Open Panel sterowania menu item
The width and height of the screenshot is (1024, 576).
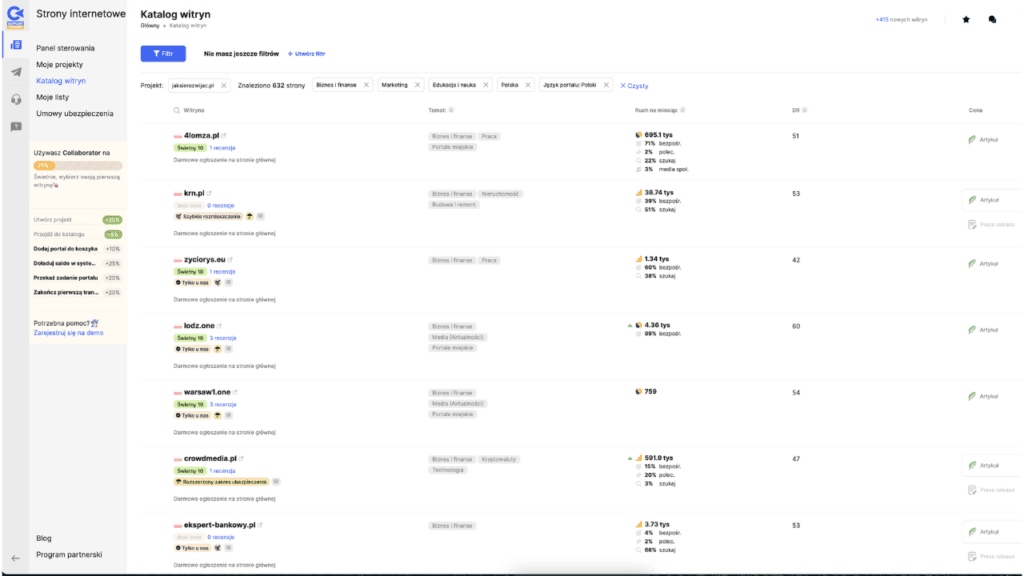tap(65, 48)
